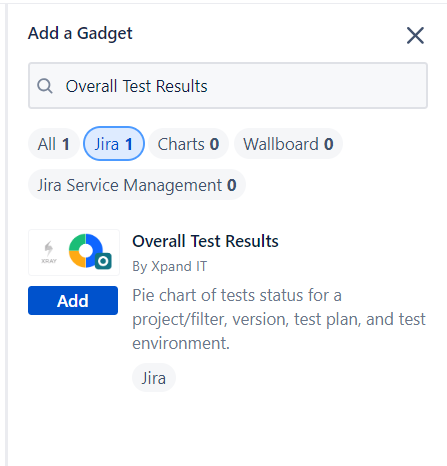This screenshot has height=466, width=447.
Task: Click the count 0 on Wallboard chip
Action: point(329,144)
